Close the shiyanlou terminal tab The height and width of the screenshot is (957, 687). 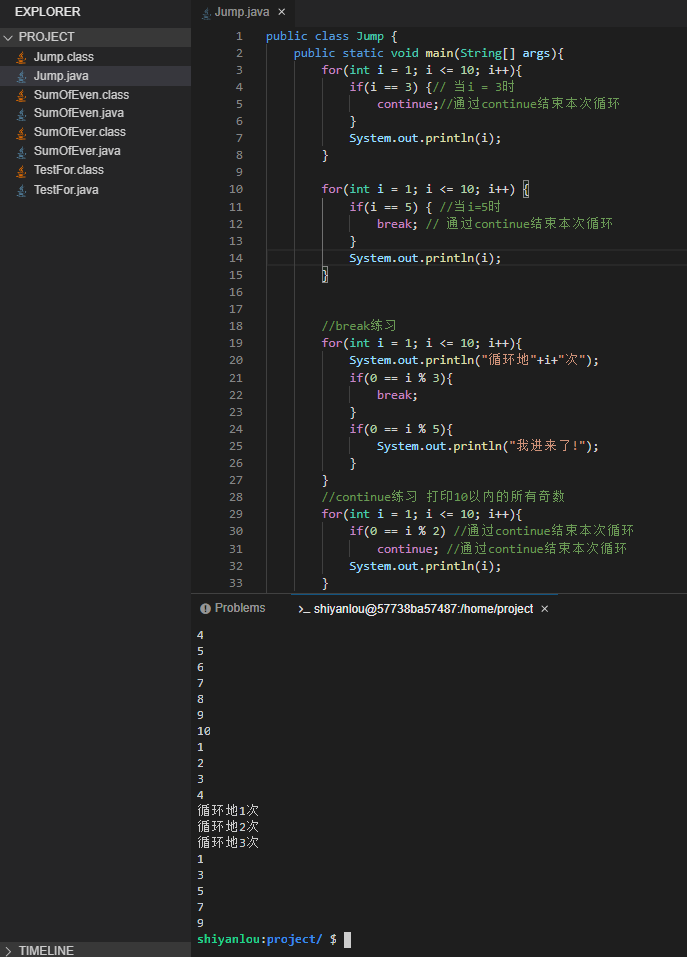click(545, 609)
